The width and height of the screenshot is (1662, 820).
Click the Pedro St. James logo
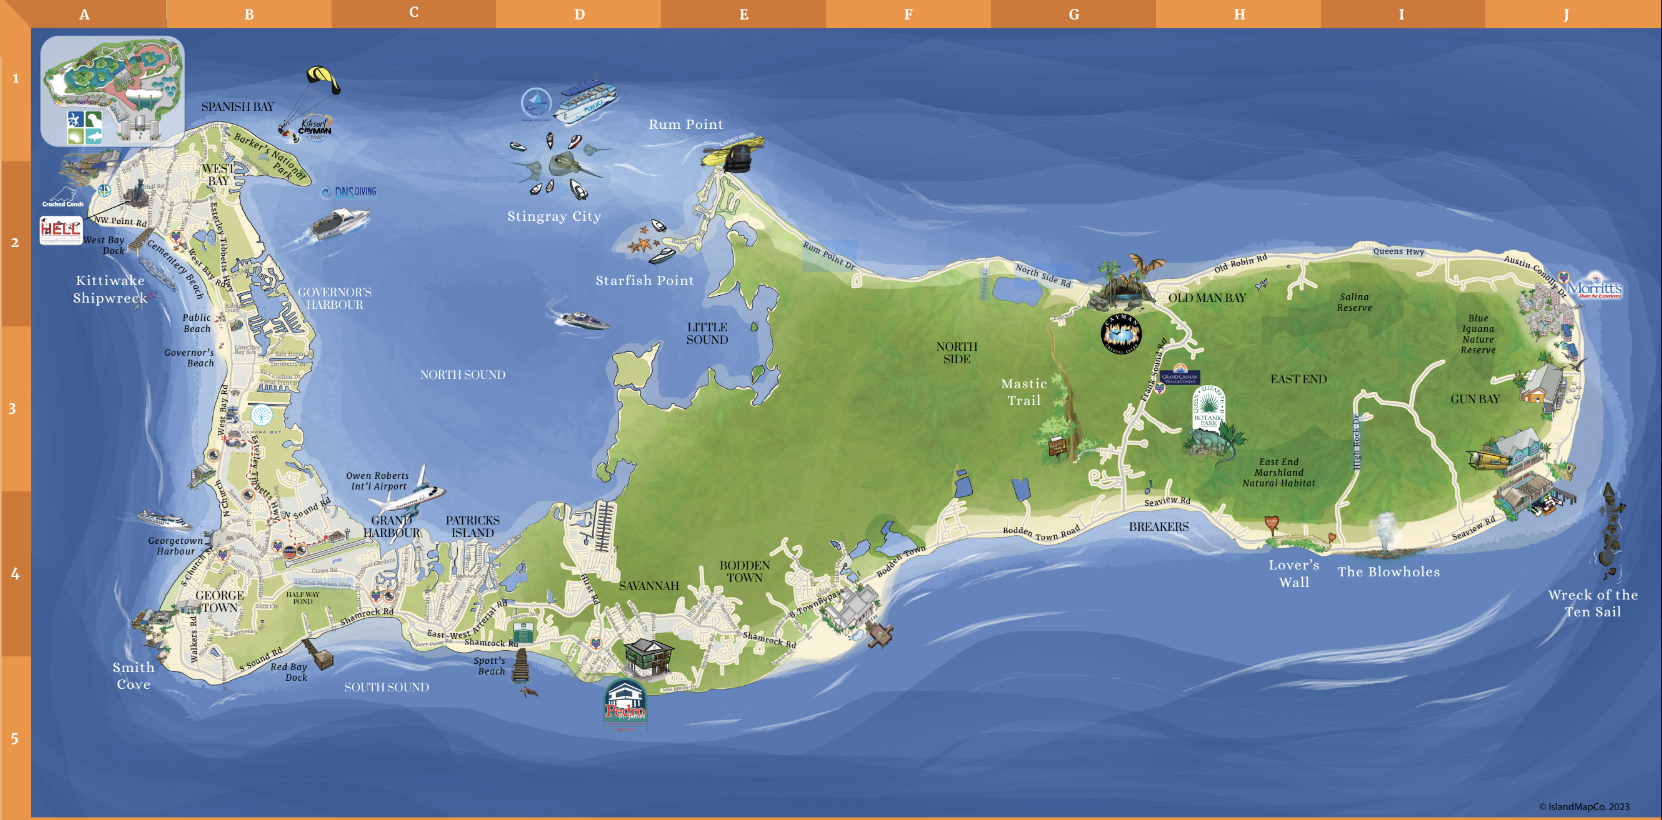626,702
